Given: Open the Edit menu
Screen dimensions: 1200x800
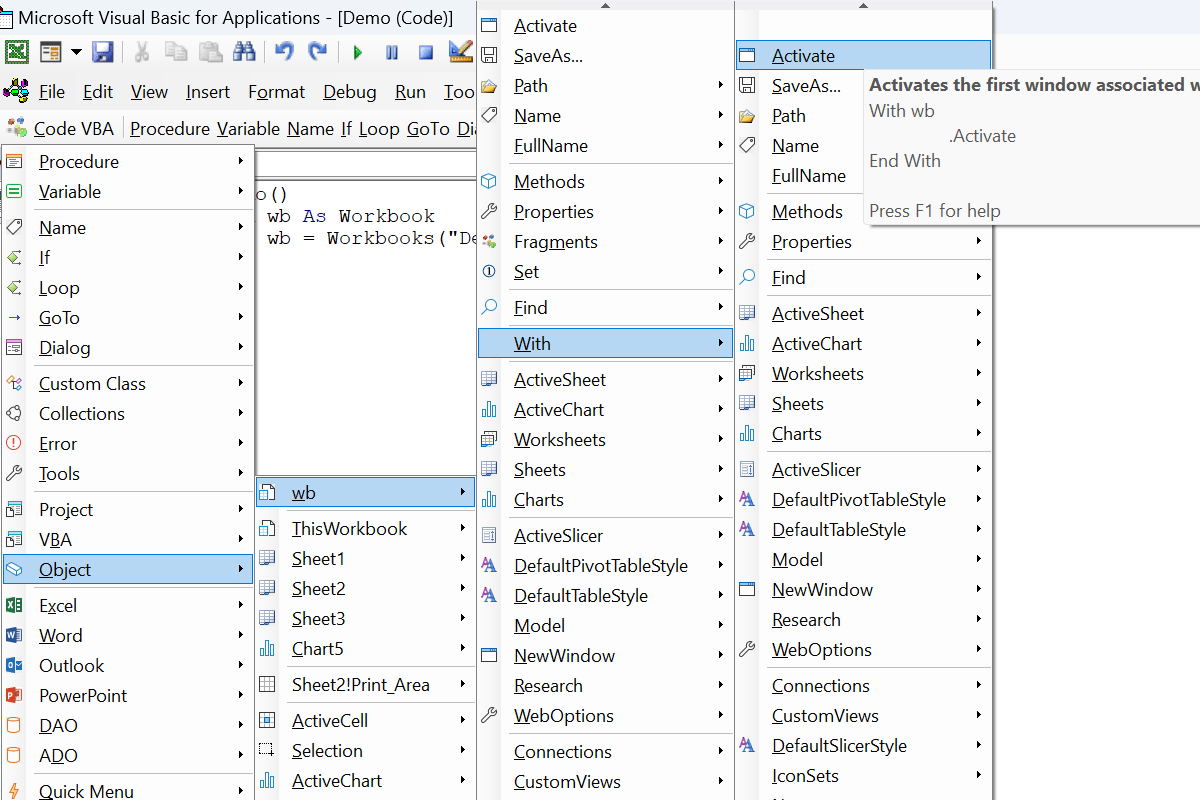Looking at the screenshot, I should (98, 92).
